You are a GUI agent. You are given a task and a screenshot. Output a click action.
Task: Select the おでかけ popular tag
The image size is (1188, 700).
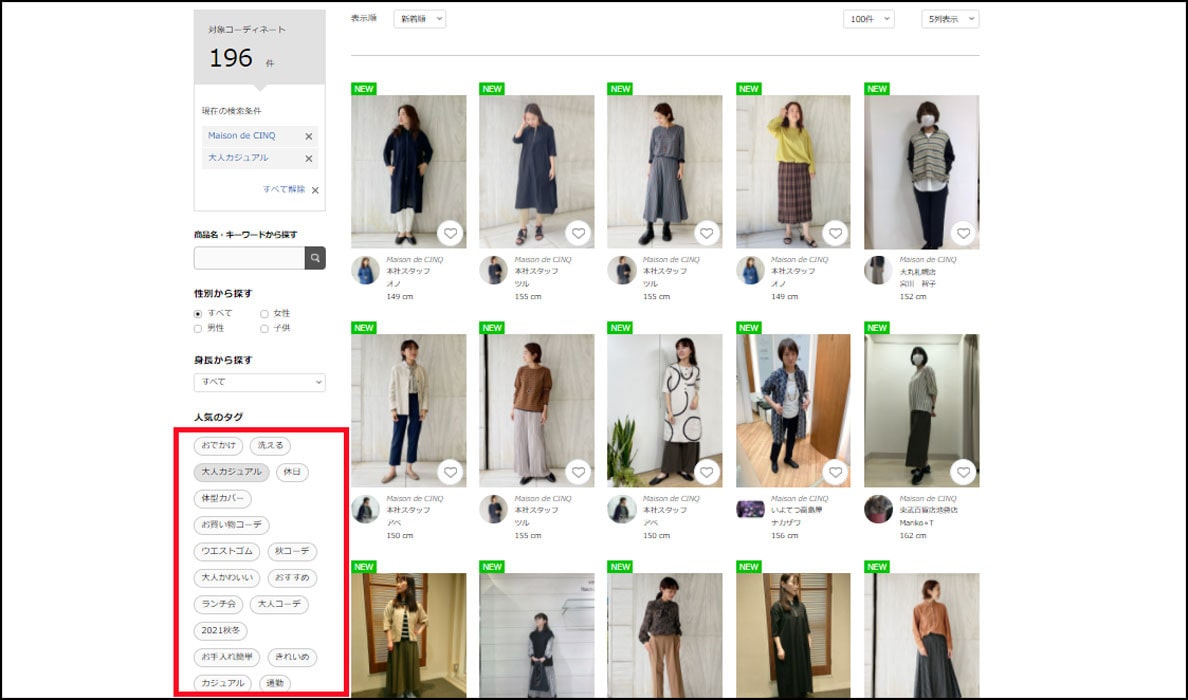tap(218, 446)
